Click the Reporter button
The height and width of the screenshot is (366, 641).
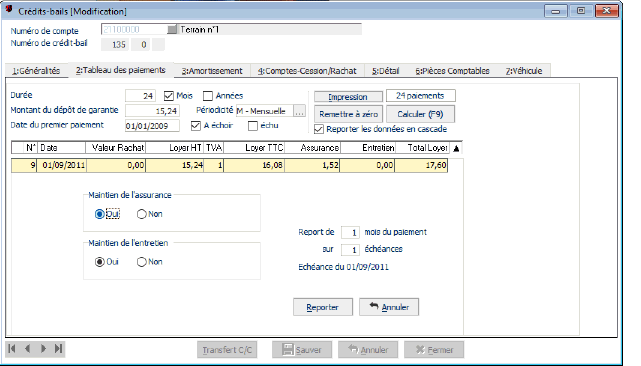pos(323,307)
